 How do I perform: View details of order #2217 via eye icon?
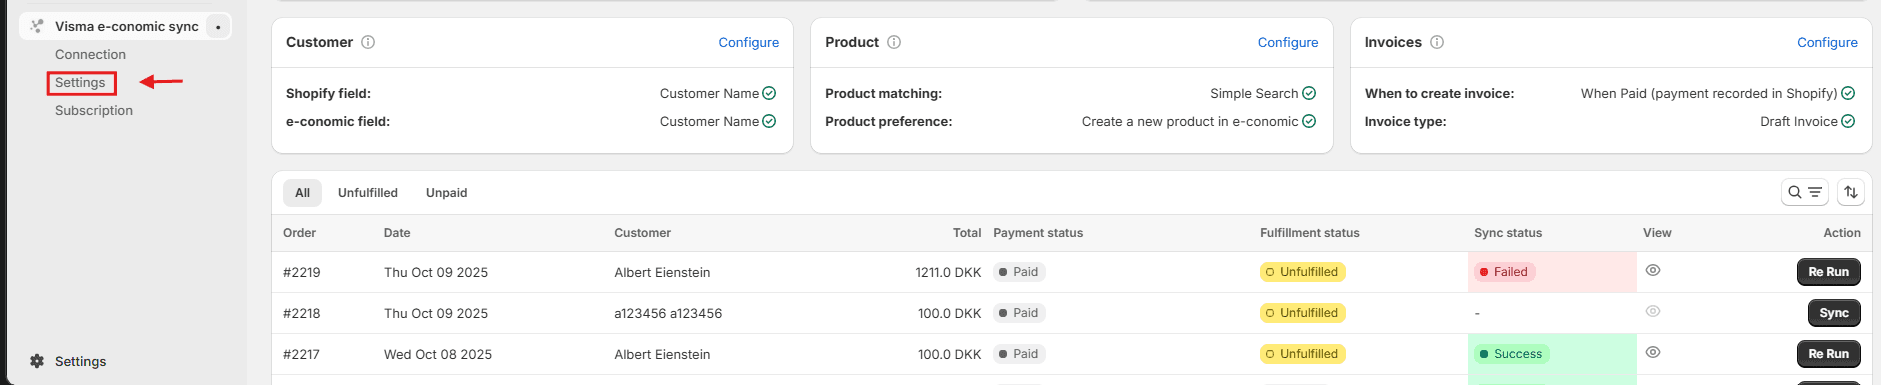pyautogui.click(x=1653, y=352)
